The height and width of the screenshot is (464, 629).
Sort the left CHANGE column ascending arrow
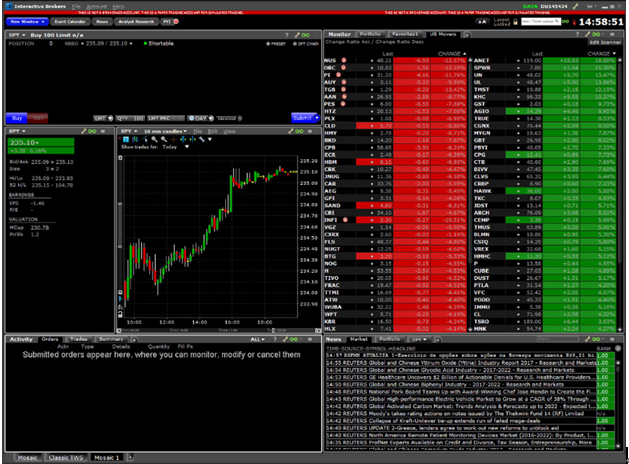[465, 54]
